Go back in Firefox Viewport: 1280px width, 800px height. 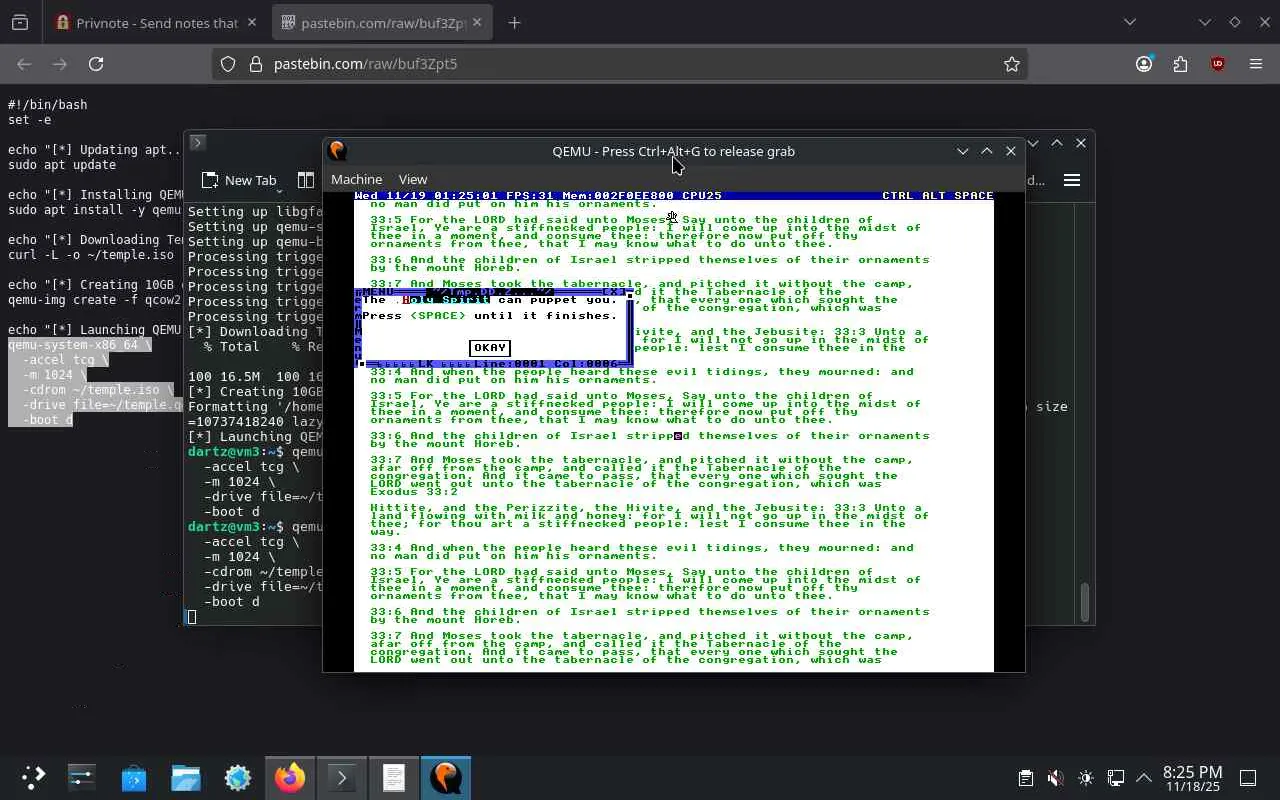(x=24, y=64)
